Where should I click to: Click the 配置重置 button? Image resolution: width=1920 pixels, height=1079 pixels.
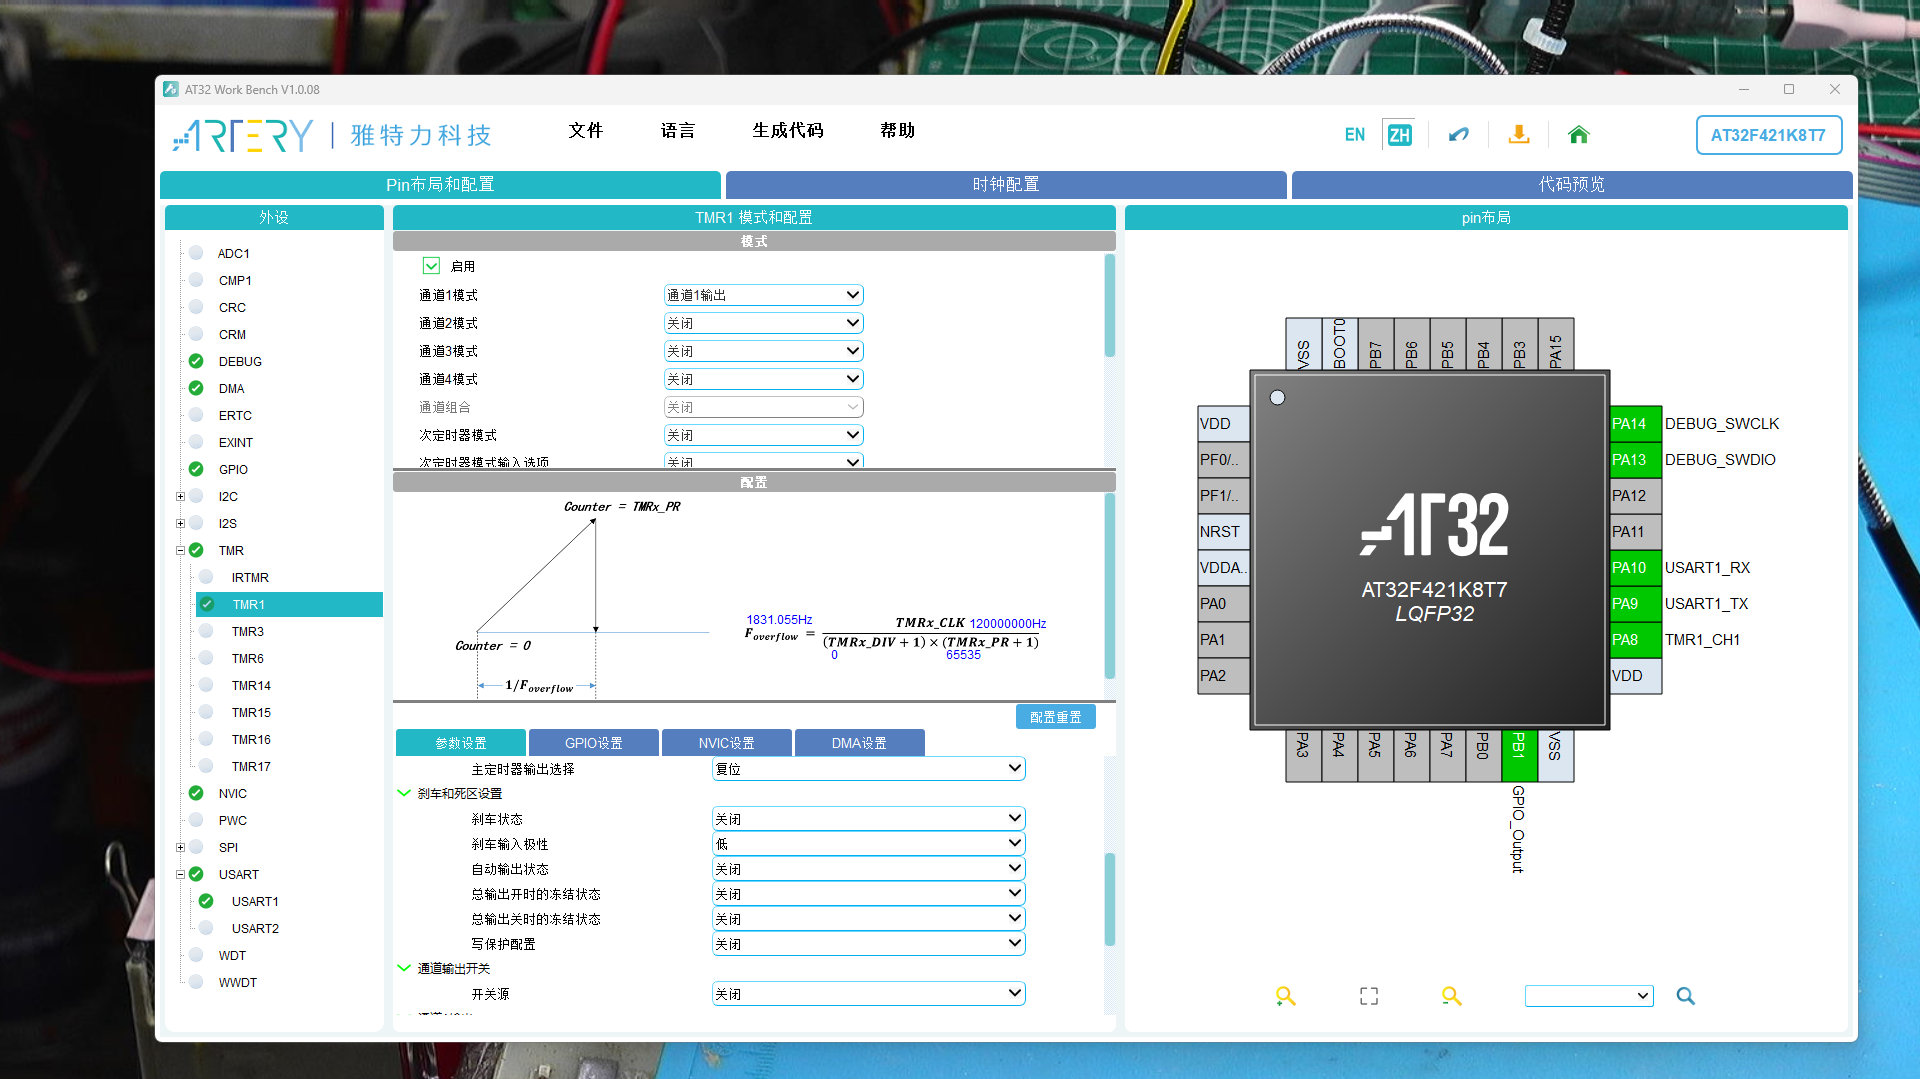pyautogui.click(x=1056, y=717)
